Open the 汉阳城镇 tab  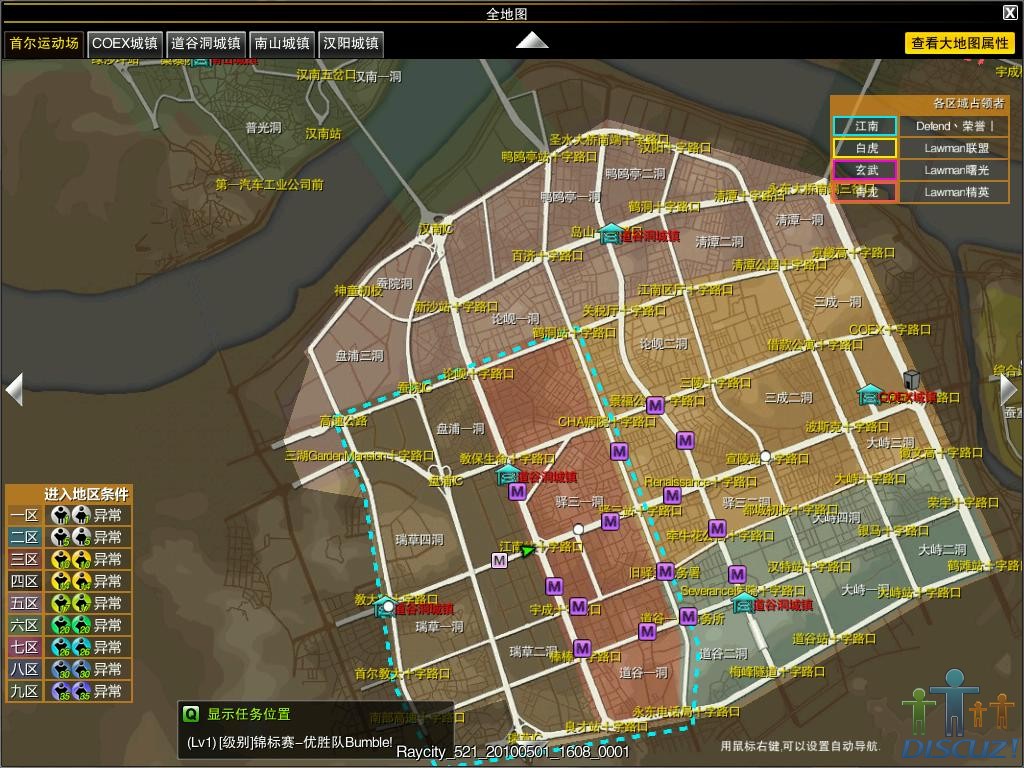(351, 44)
